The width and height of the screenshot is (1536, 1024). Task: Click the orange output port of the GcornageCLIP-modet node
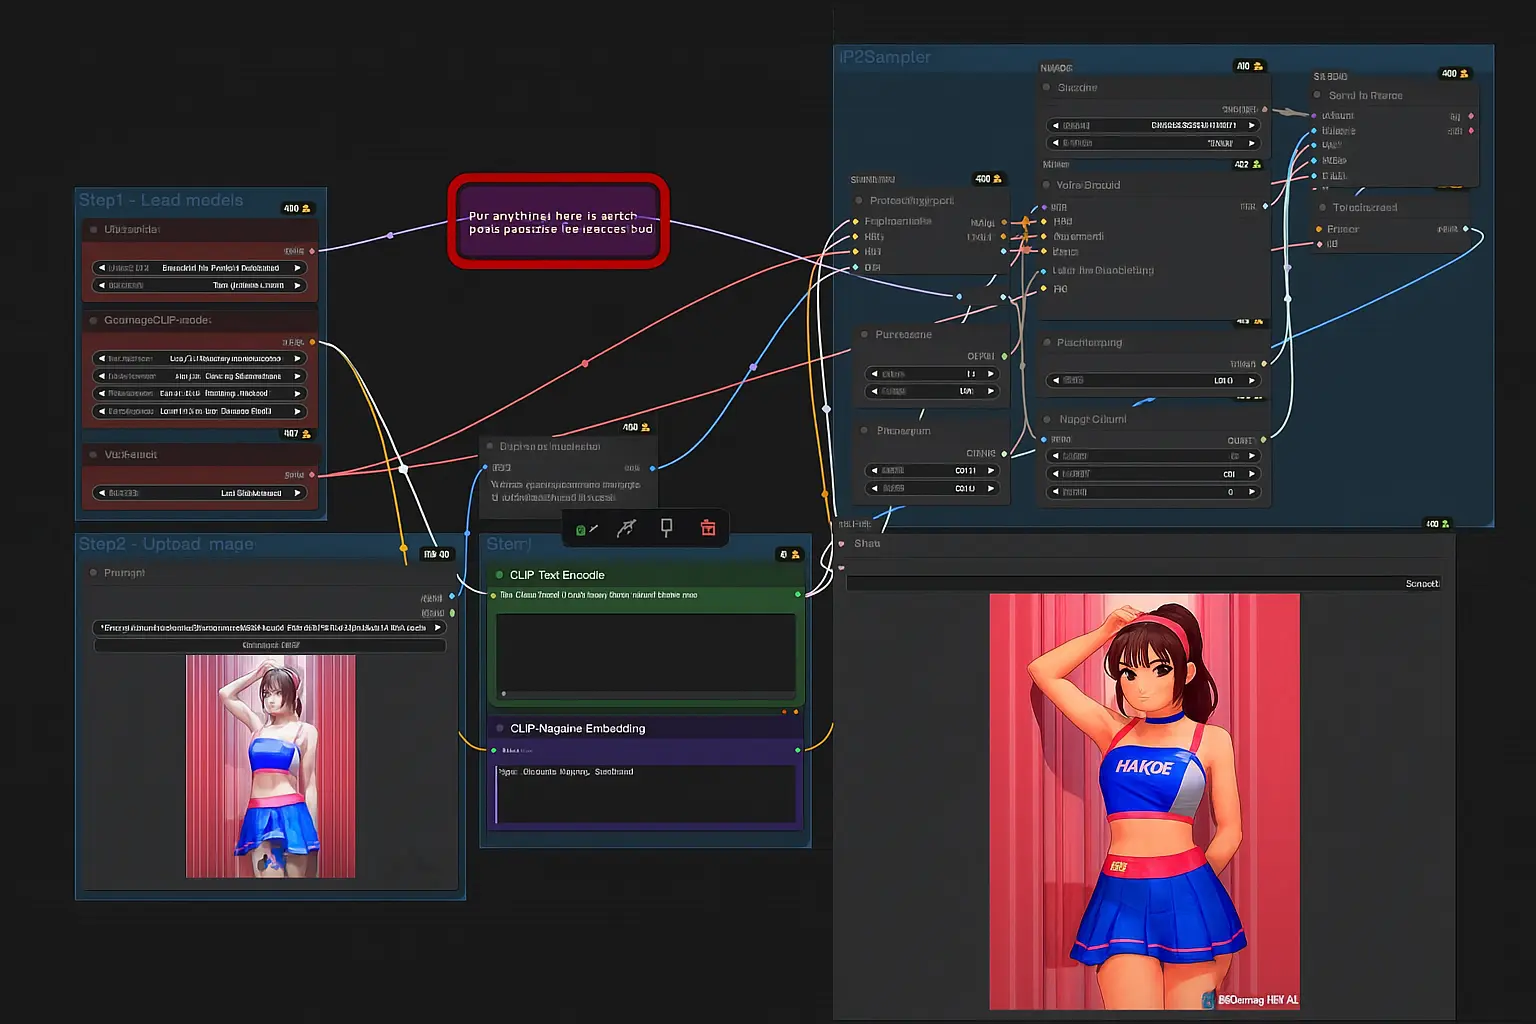(x=312, y=342)
